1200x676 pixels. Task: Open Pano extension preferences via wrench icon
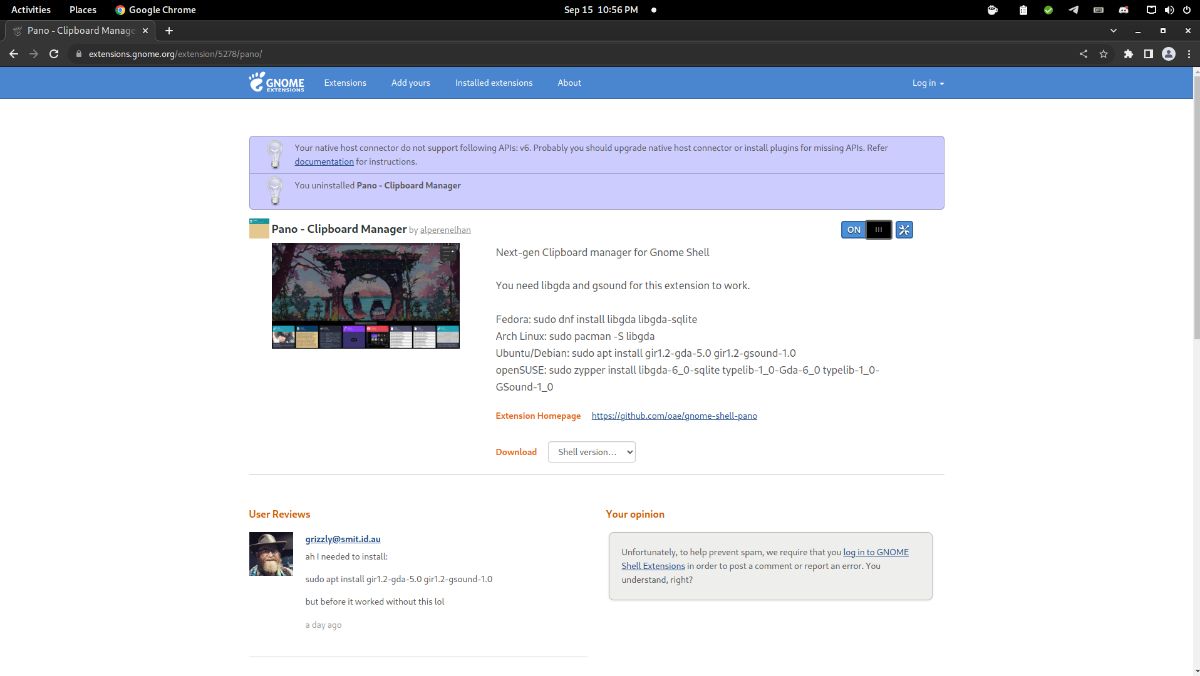click(904, 229)
